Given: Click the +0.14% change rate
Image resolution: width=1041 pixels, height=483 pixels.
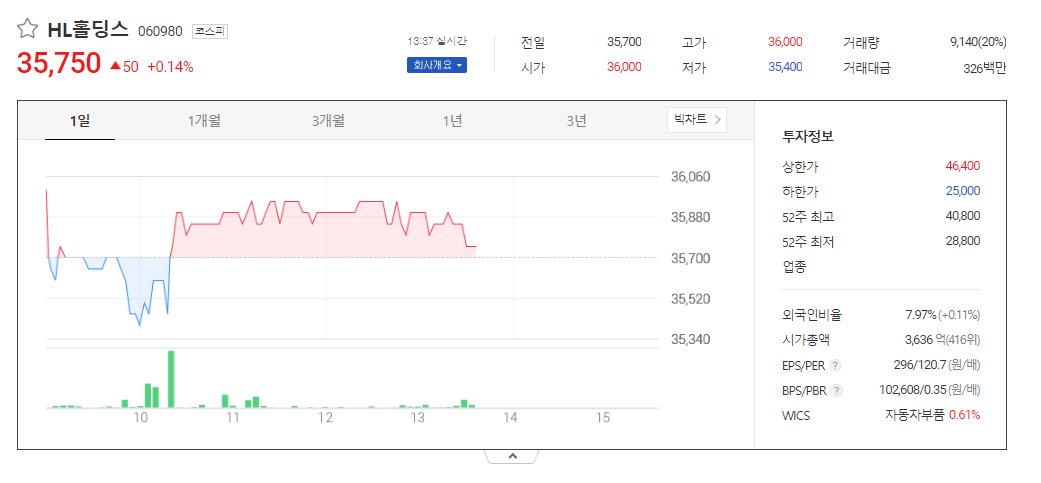Looking at the screenshot, I should pyautogui.click(x=170, y=67).
